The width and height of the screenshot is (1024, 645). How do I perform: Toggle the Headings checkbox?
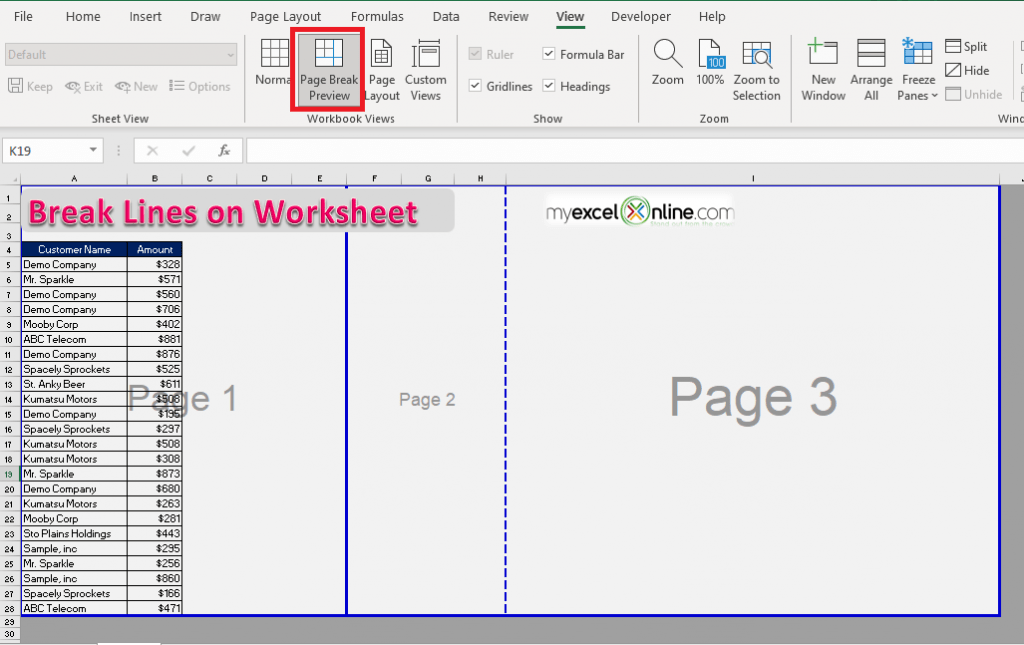tap(550, 87)
